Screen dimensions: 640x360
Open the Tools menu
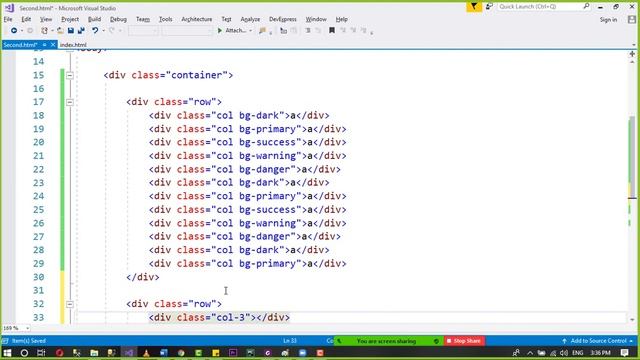[x=165, y=19]
